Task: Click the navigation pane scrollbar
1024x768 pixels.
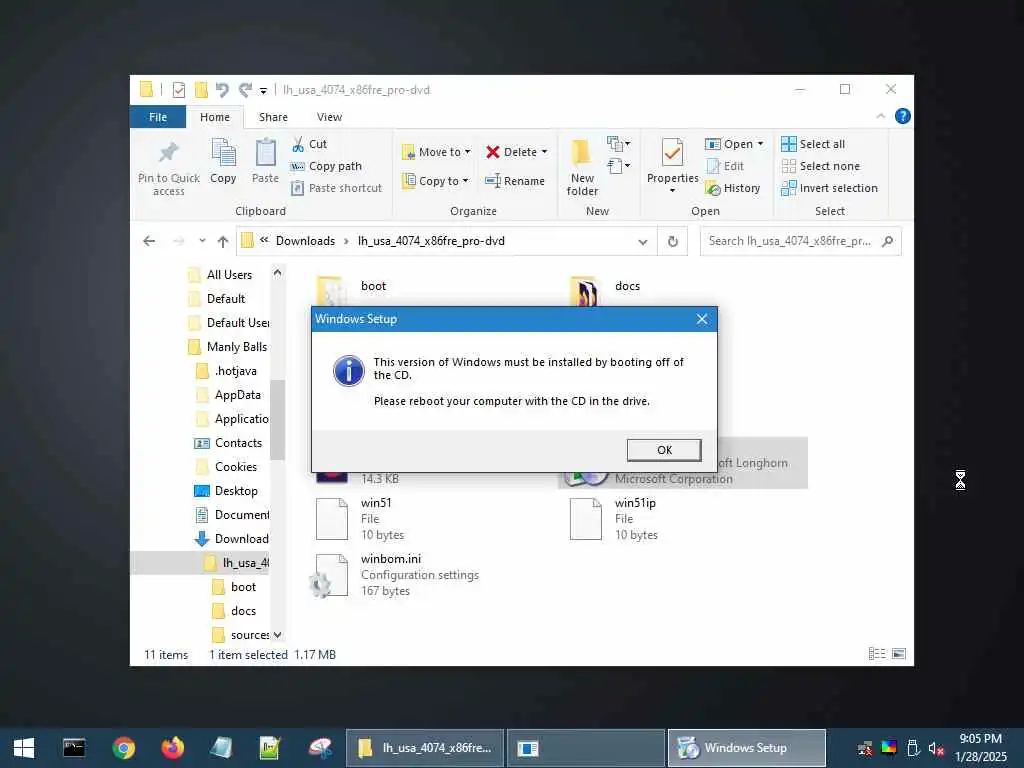Action: [278, 419]
